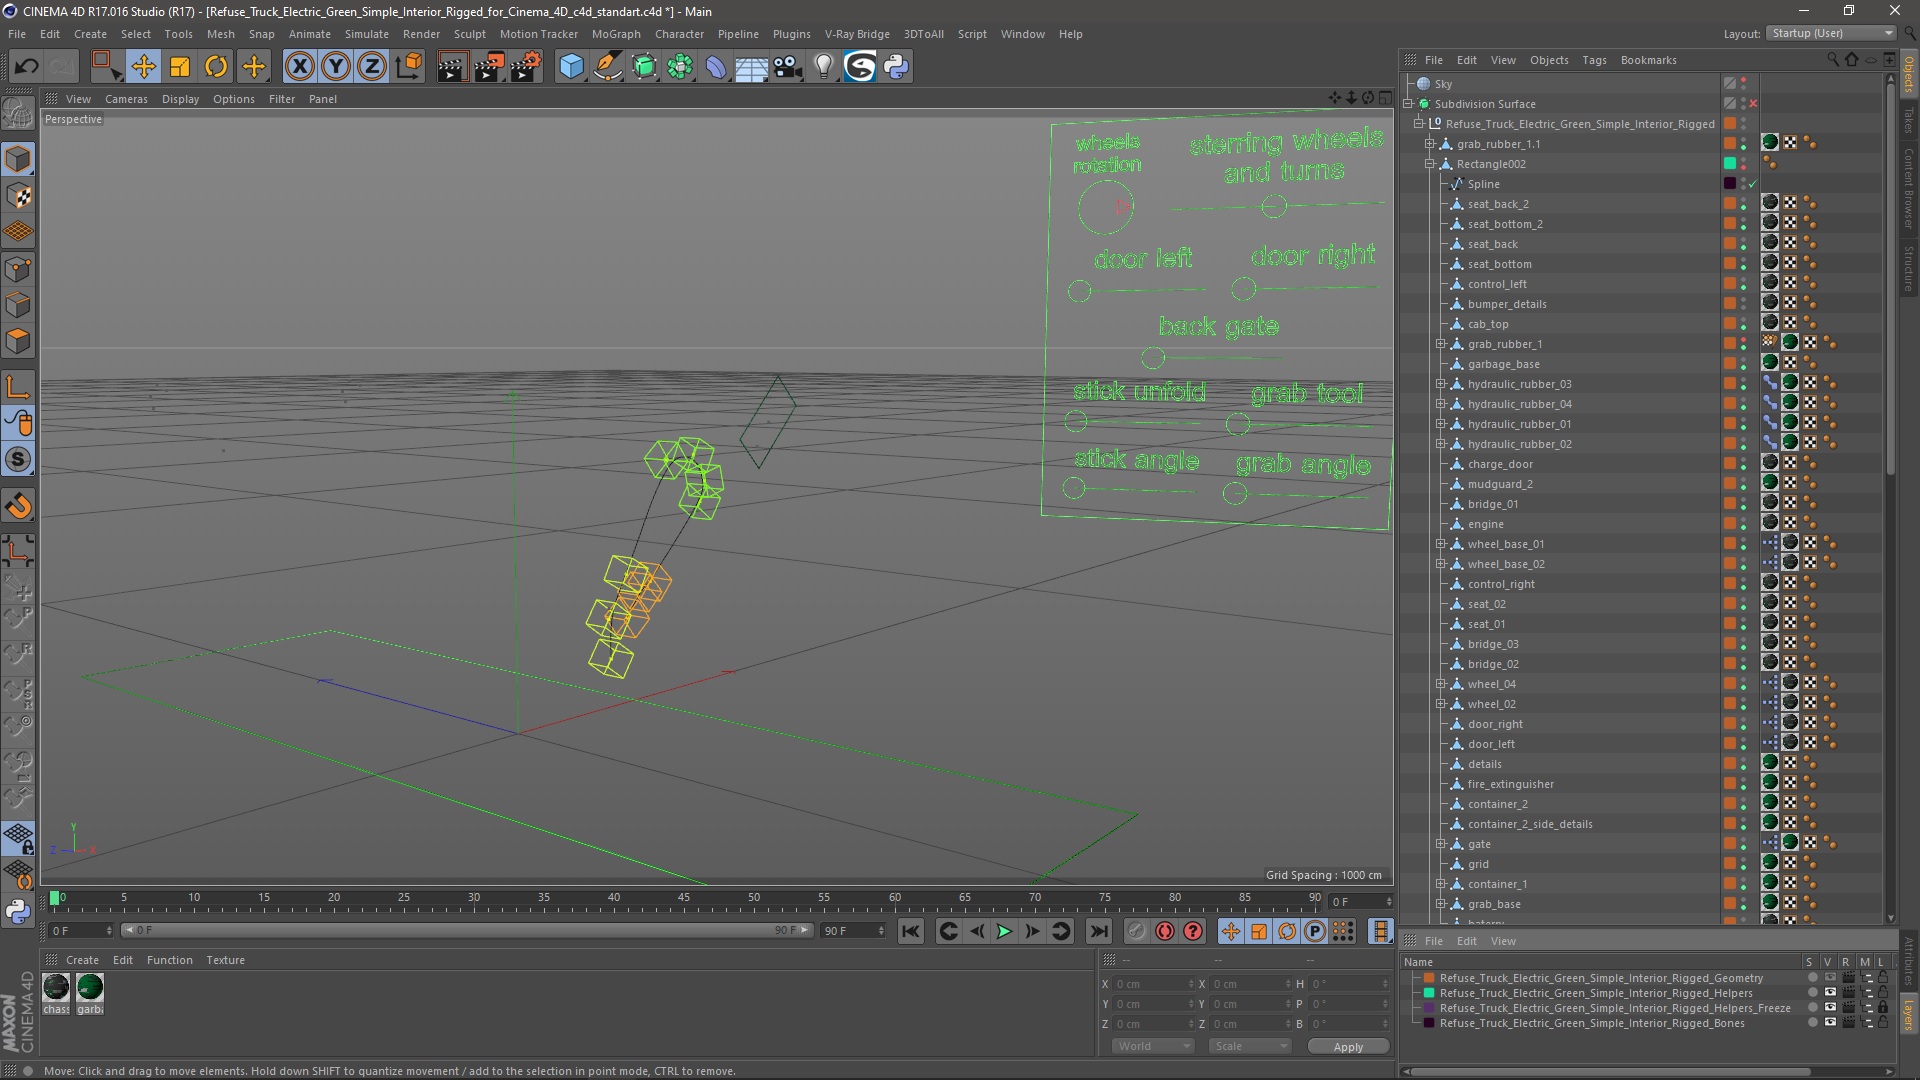This screenshot has width=1920, height=1080.
Task: Select the chassis material thumbnail
Action: pos(56,988)
